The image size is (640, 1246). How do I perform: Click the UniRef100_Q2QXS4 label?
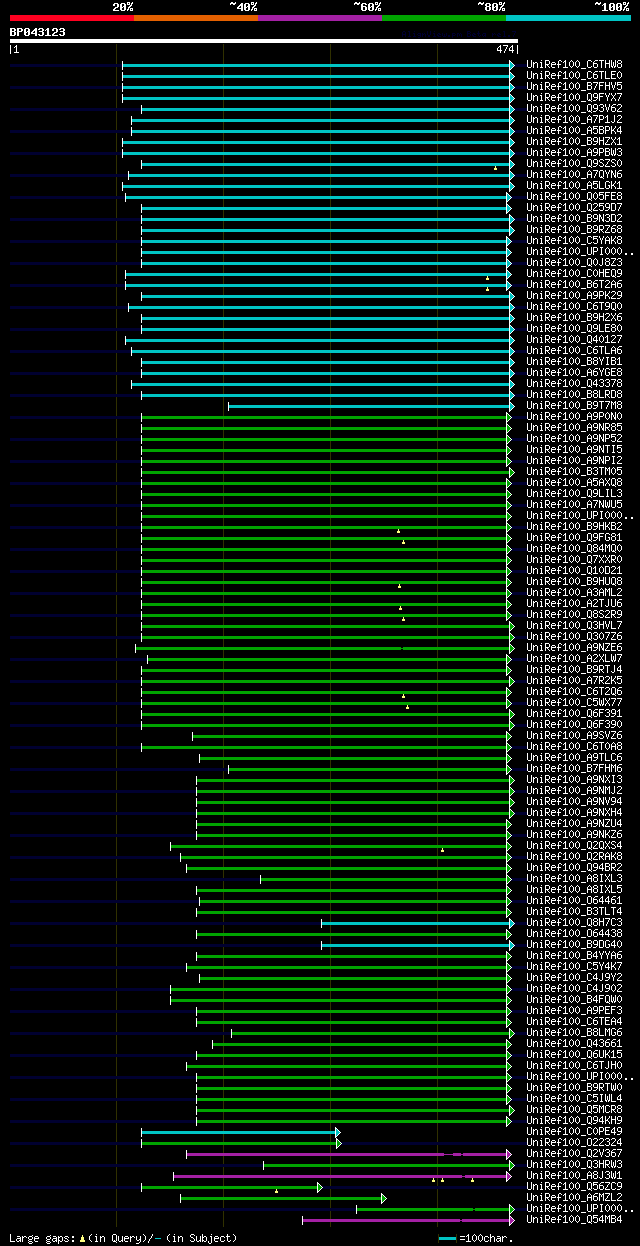click(x=574, y=845)
